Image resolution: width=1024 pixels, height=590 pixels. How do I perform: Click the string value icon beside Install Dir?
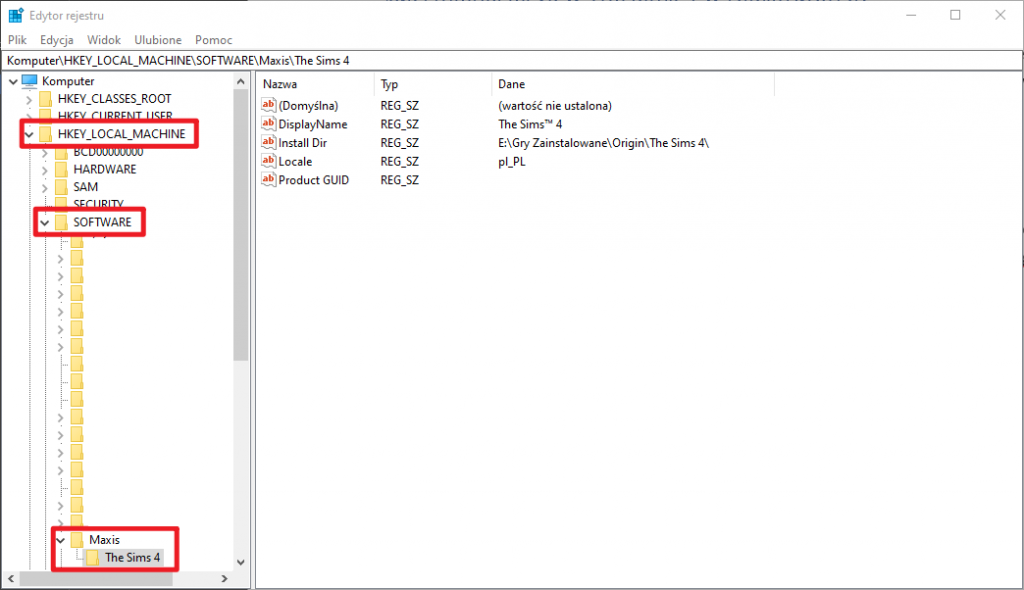tap(268, 142)
